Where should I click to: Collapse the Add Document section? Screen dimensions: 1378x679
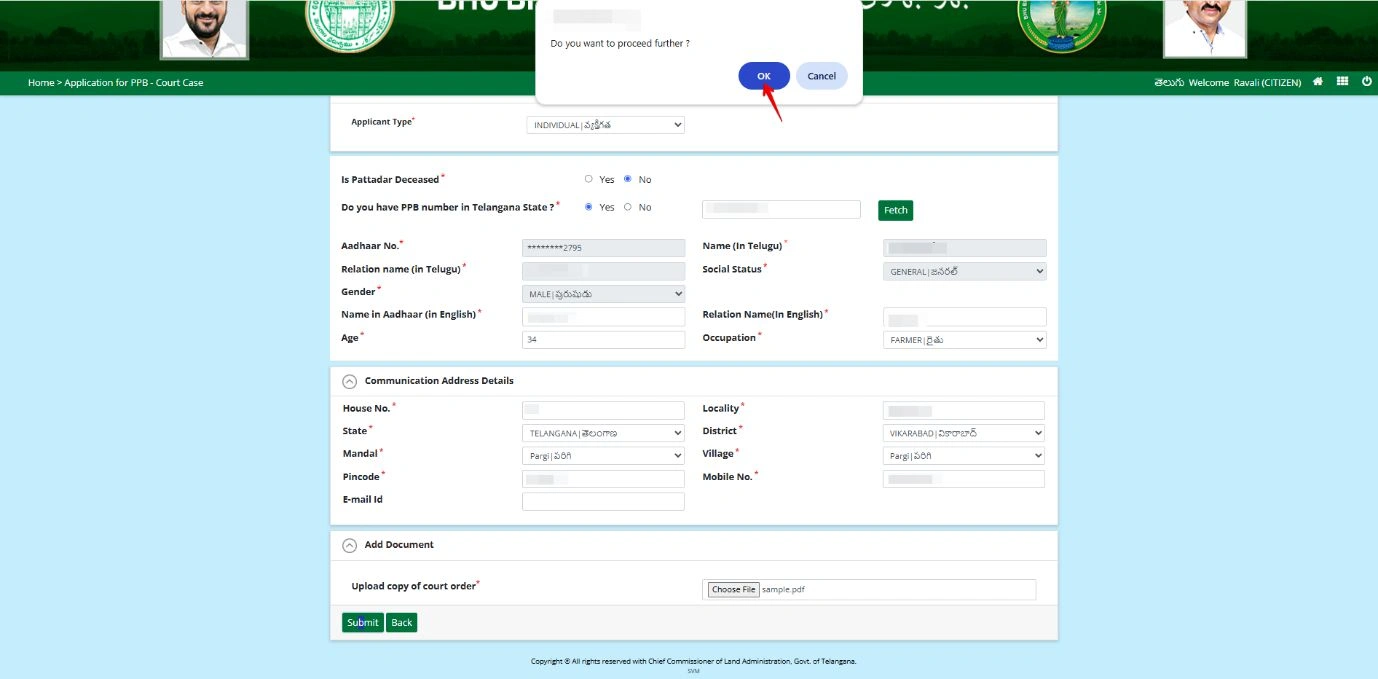point(349,545)
